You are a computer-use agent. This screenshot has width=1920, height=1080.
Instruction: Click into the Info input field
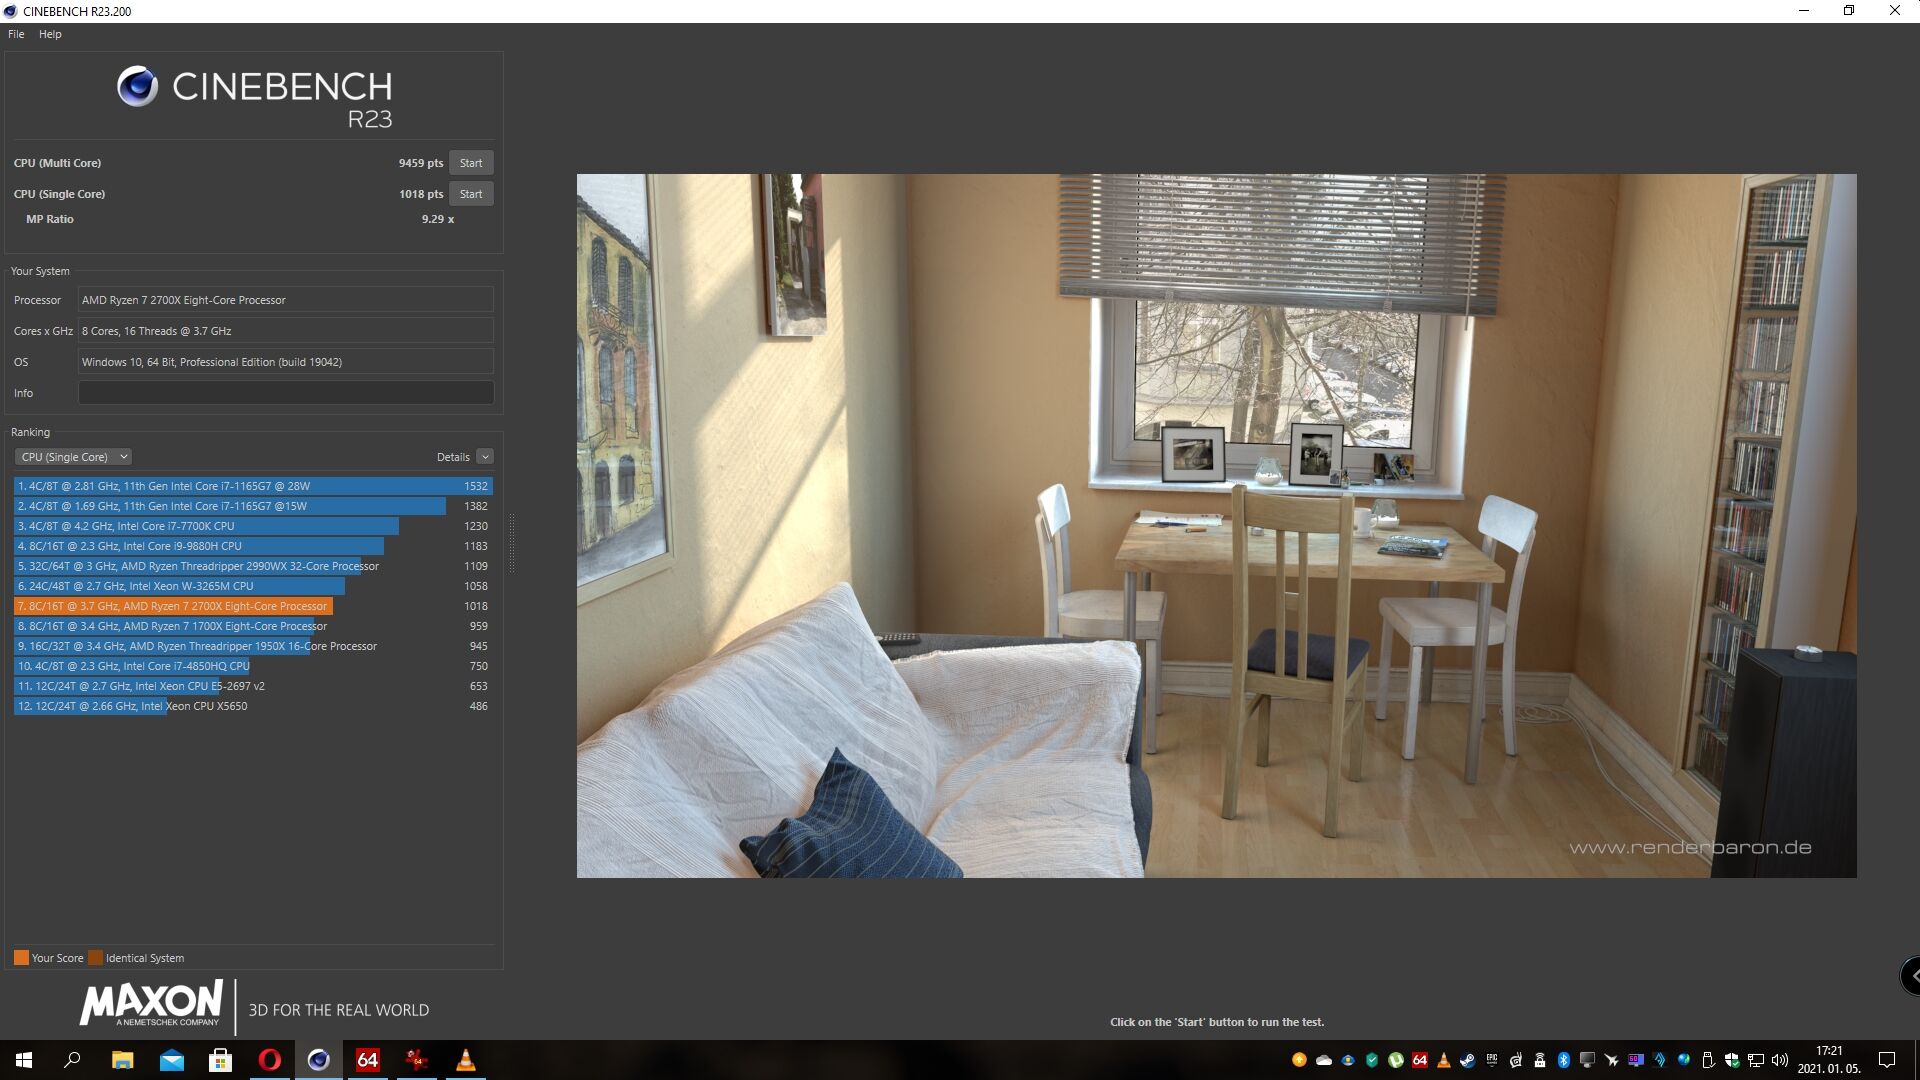click(x=286, y=393)
